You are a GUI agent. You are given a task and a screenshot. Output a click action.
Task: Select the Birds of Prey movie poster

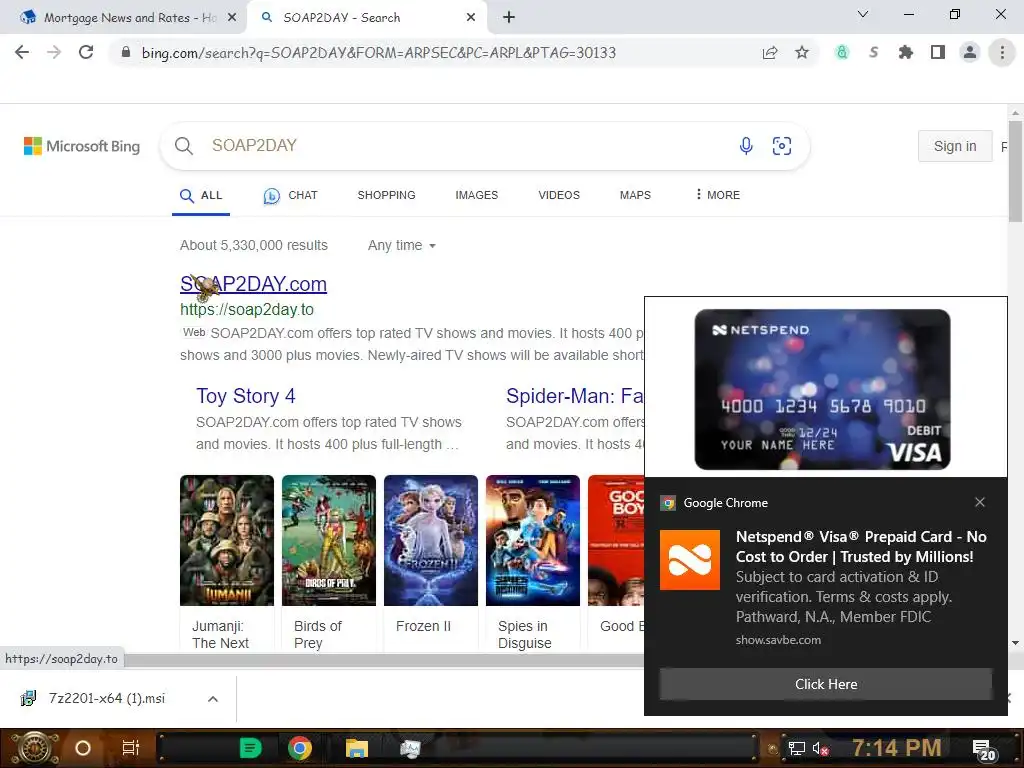(328, 541)
